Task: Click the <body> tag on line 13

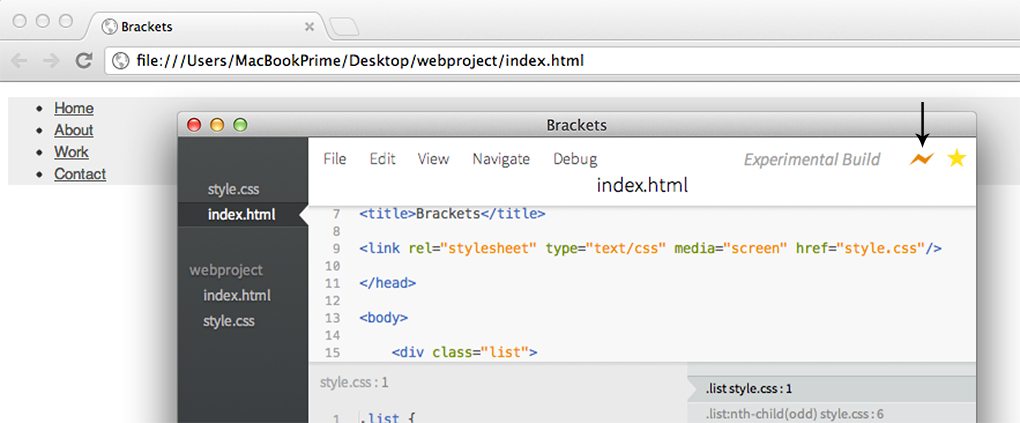Action: coord(383,318)
